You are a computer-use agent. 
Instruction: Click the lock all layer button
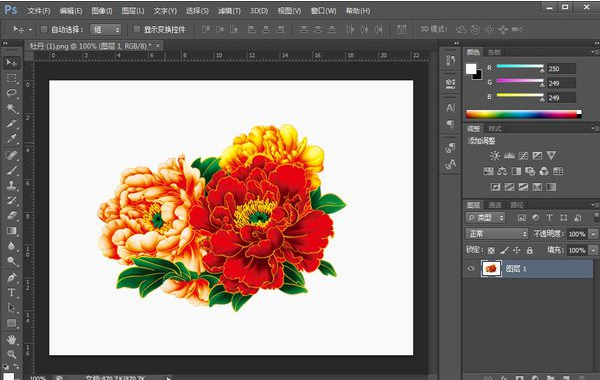pyautogui.click(x=530, y=250)
